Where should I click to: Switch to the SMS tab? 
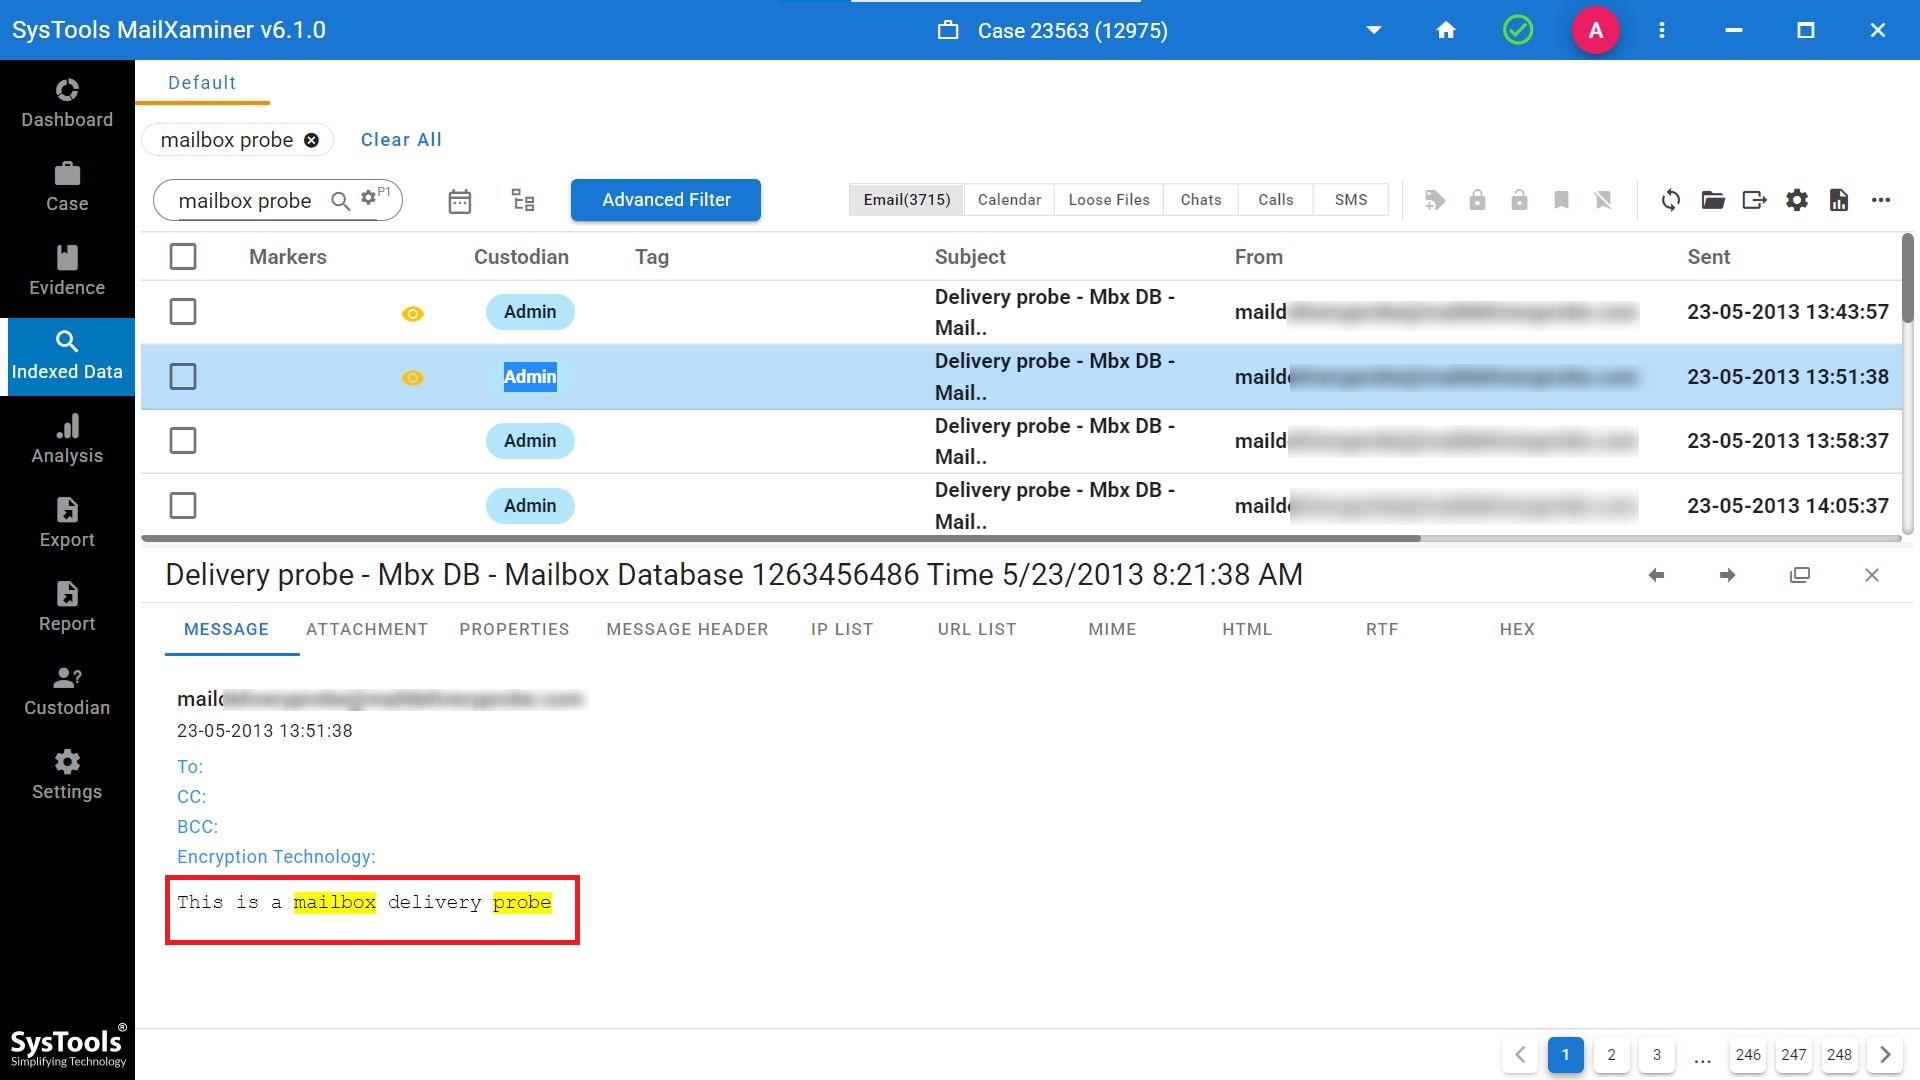[1351, 200]
